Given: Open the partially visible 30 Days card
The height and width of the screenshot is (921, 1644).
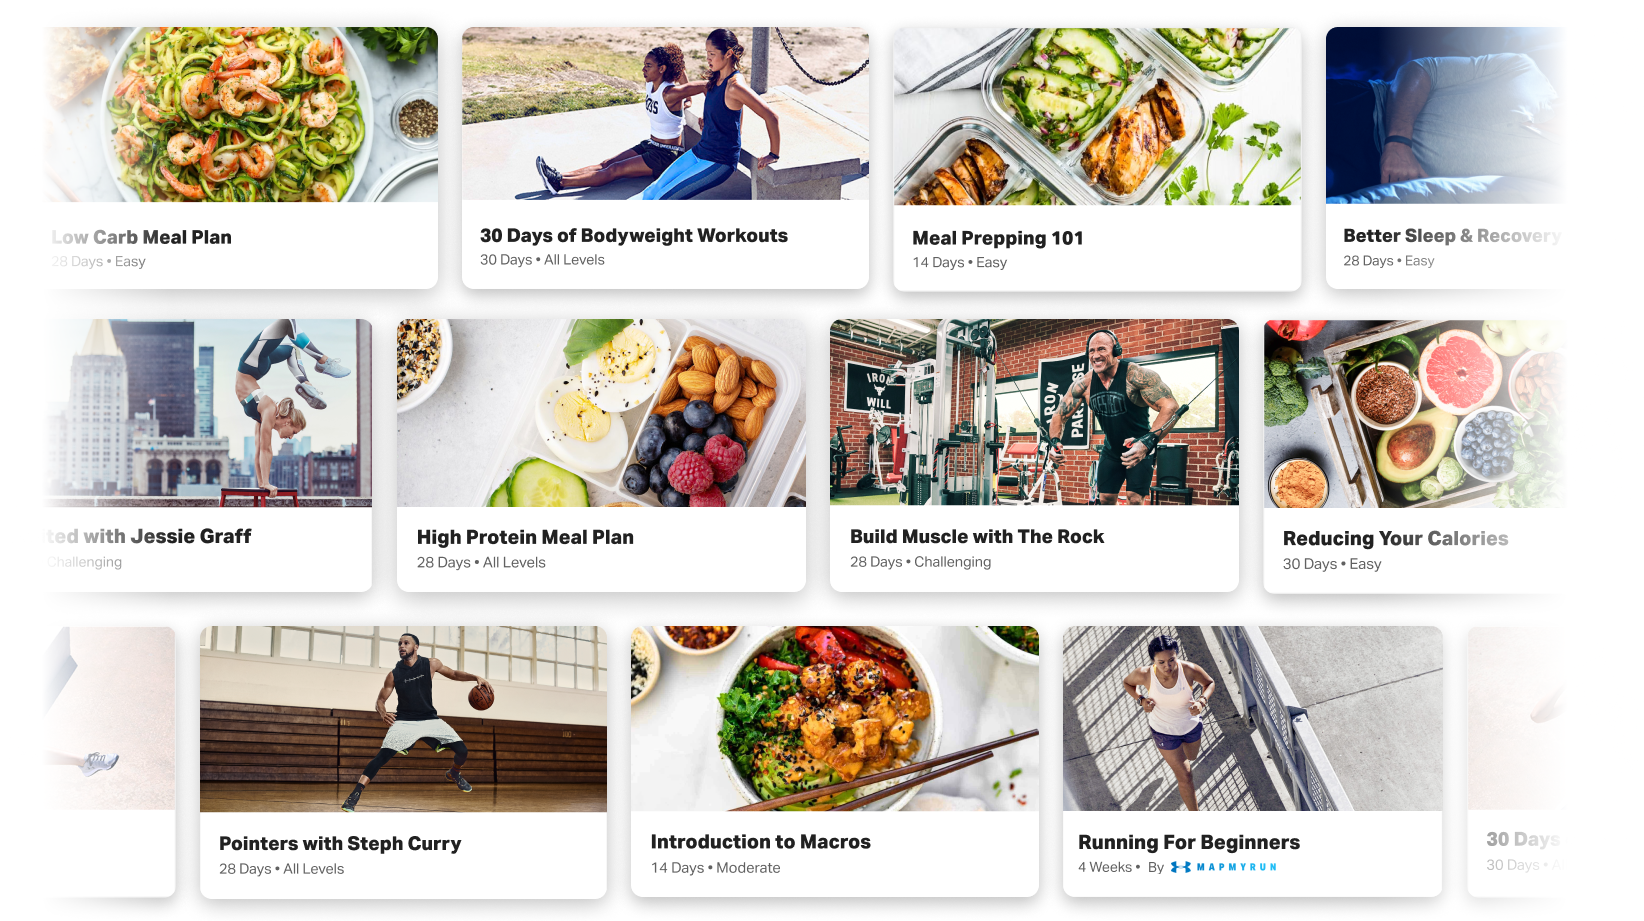Looking at the screenshot, I should click(x=1516, y=762).
